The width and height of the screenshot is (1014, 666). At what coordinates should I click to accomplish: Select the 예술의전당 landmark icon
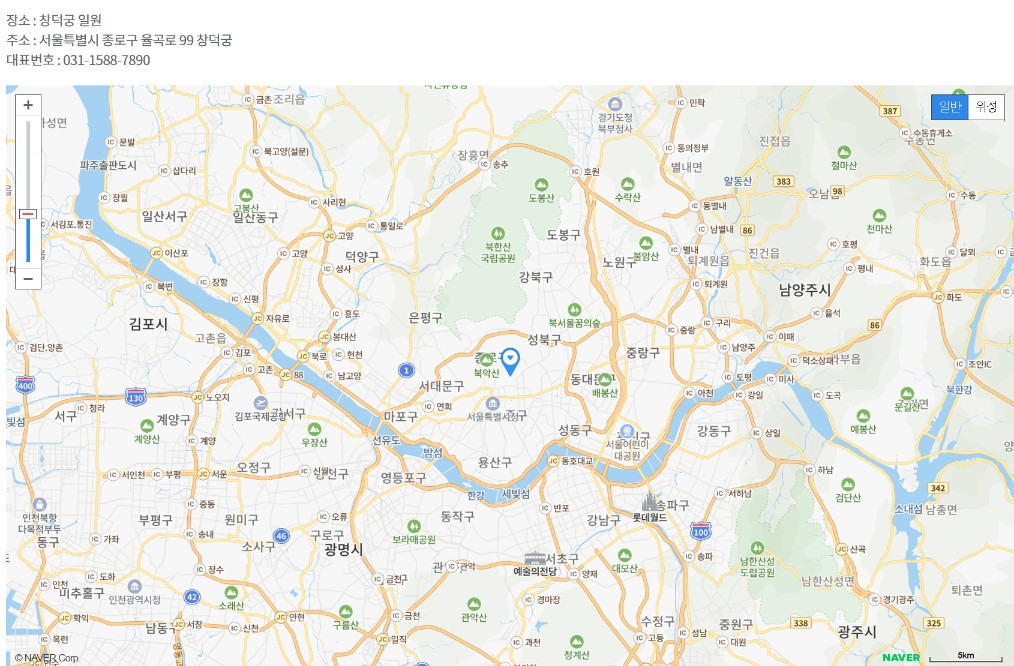click(537, 560)
